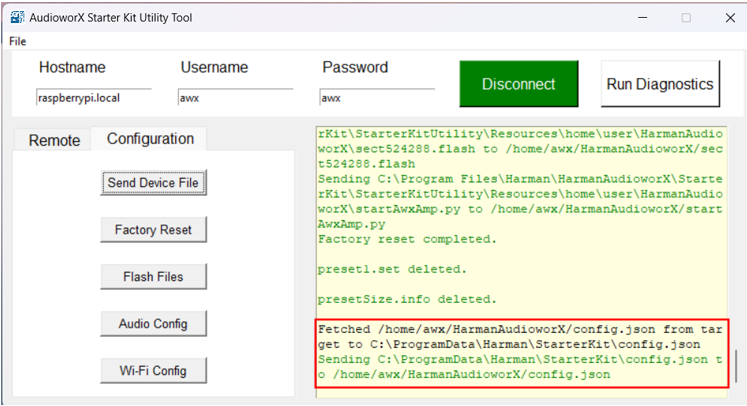747x406 pixels.
Task: Close the AudioworX Starter Kit Utility Tool
Action: [x=730, y=18]
